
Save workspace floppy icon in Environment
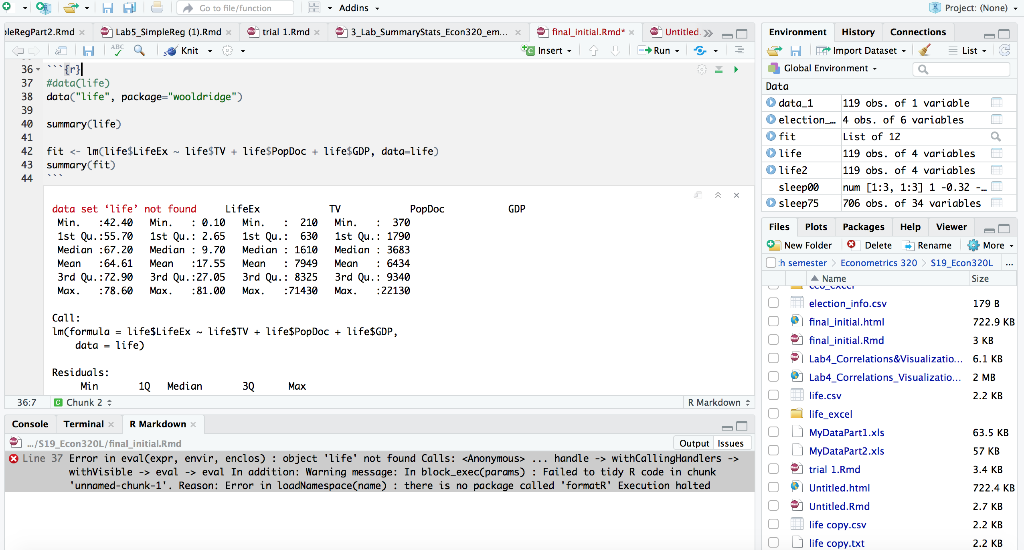(x=795, y=50)
